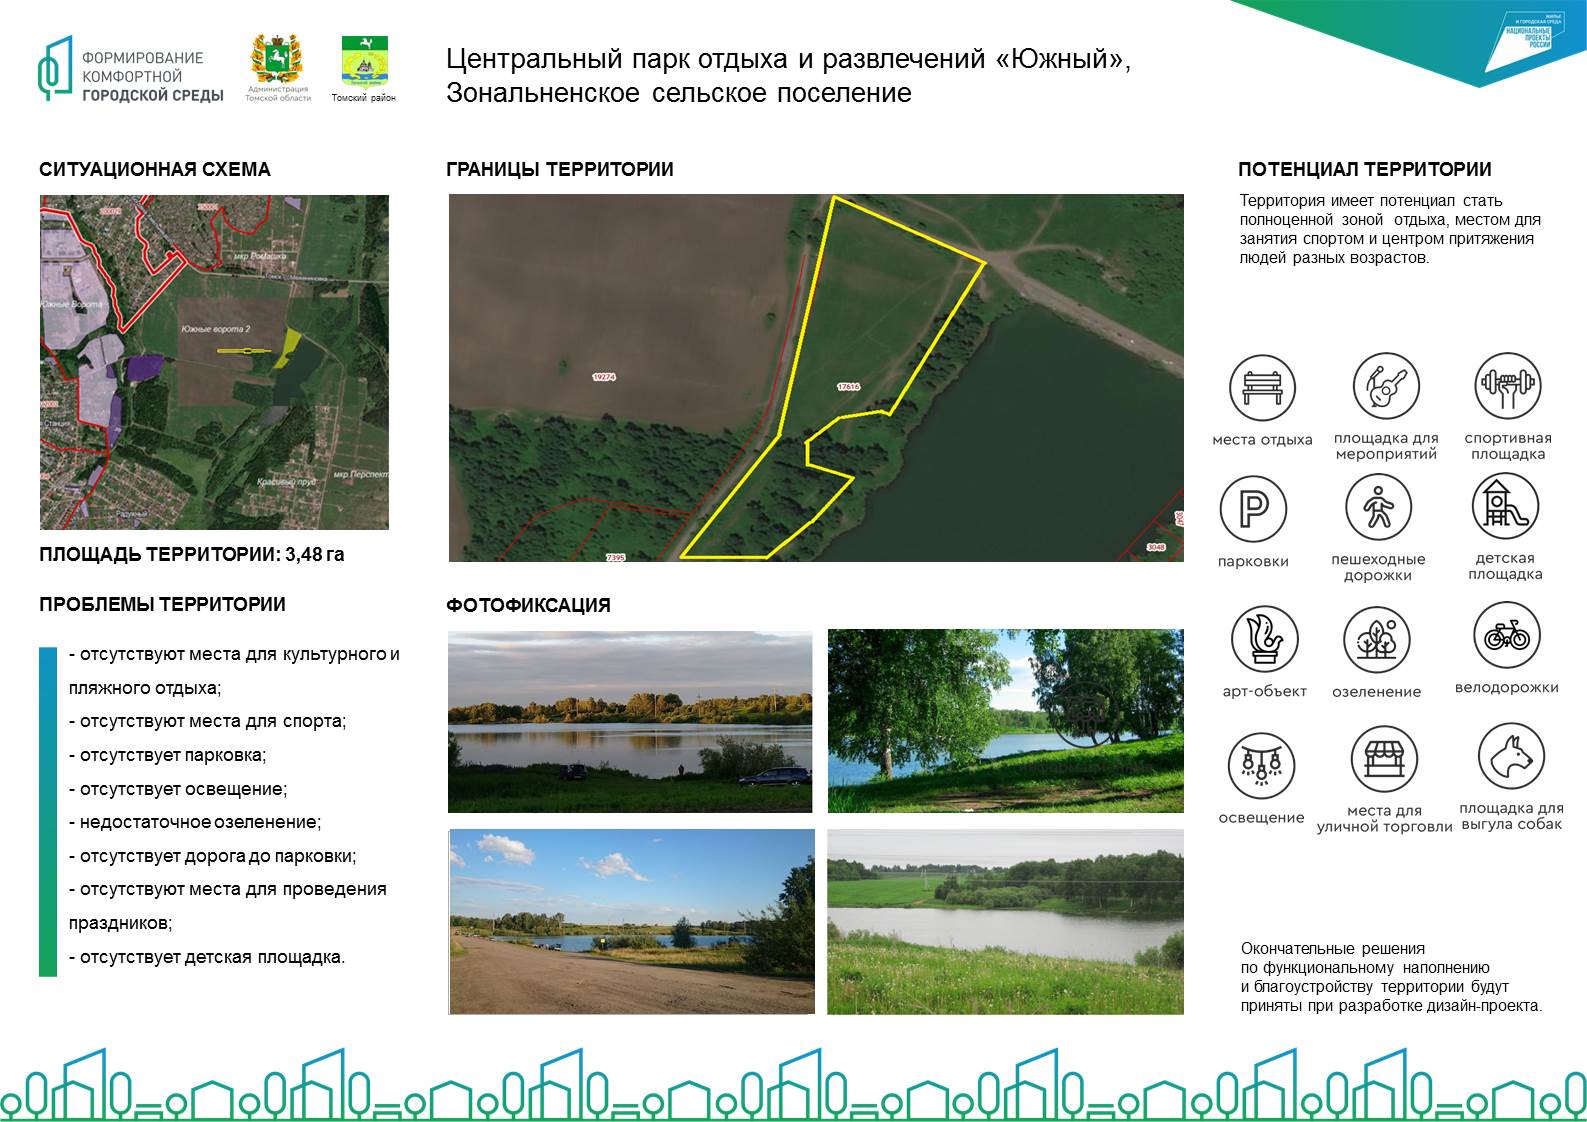Click the title Центральный парк отдыха и развлечений «Южный»

click(789, 59)
